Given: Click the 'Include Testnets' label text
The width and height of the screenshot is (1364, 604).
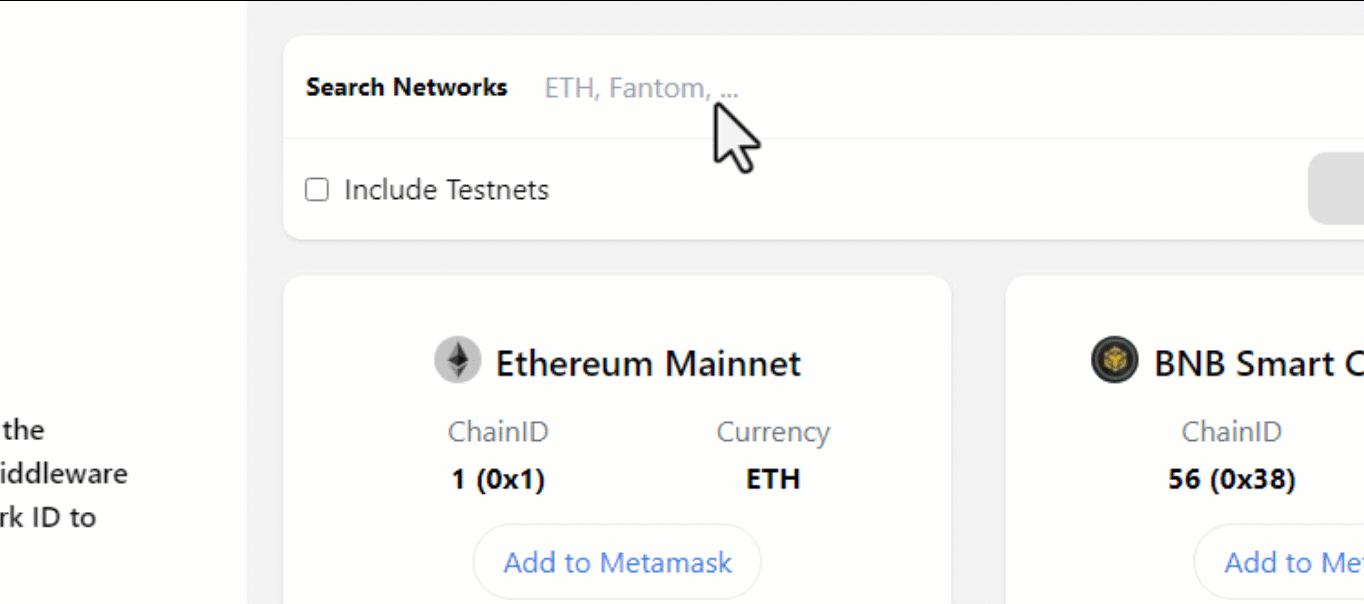Looking at the screenshot, I should point(446,190).
